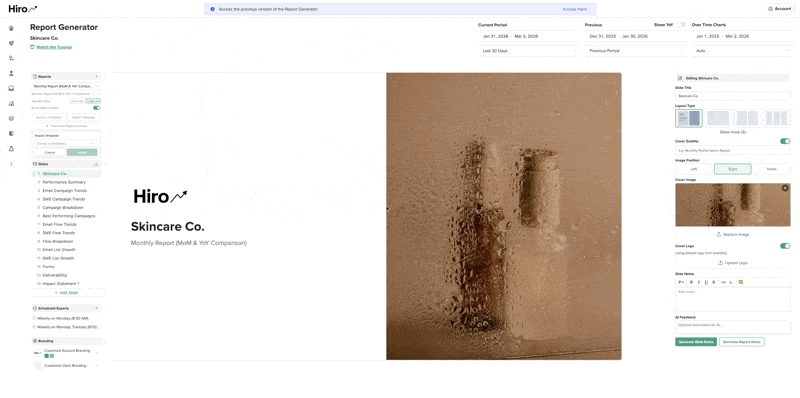Click Cancel in Import Template
This screenshot has height=398, width=800.
(50, 153)
